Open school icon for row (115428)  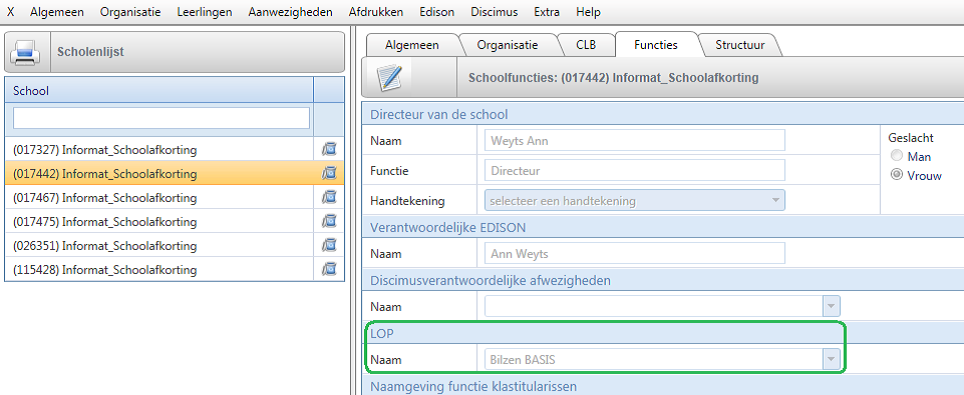click(329, 269)
